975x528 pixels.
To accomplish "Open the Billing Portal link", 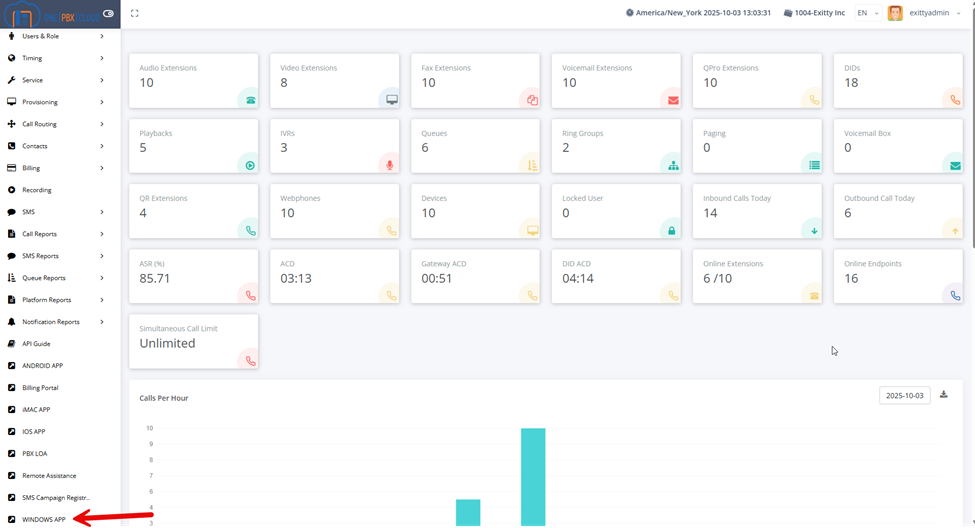I will point(40,388).
